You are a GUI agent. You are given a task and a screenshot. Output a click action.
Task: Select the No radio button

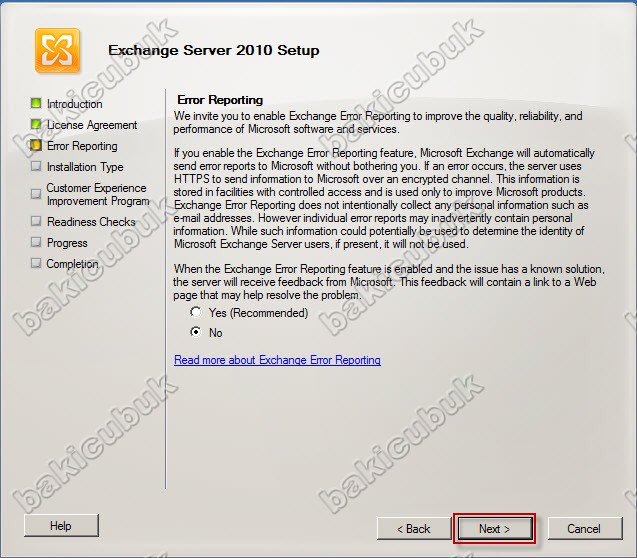pos(195,332)
